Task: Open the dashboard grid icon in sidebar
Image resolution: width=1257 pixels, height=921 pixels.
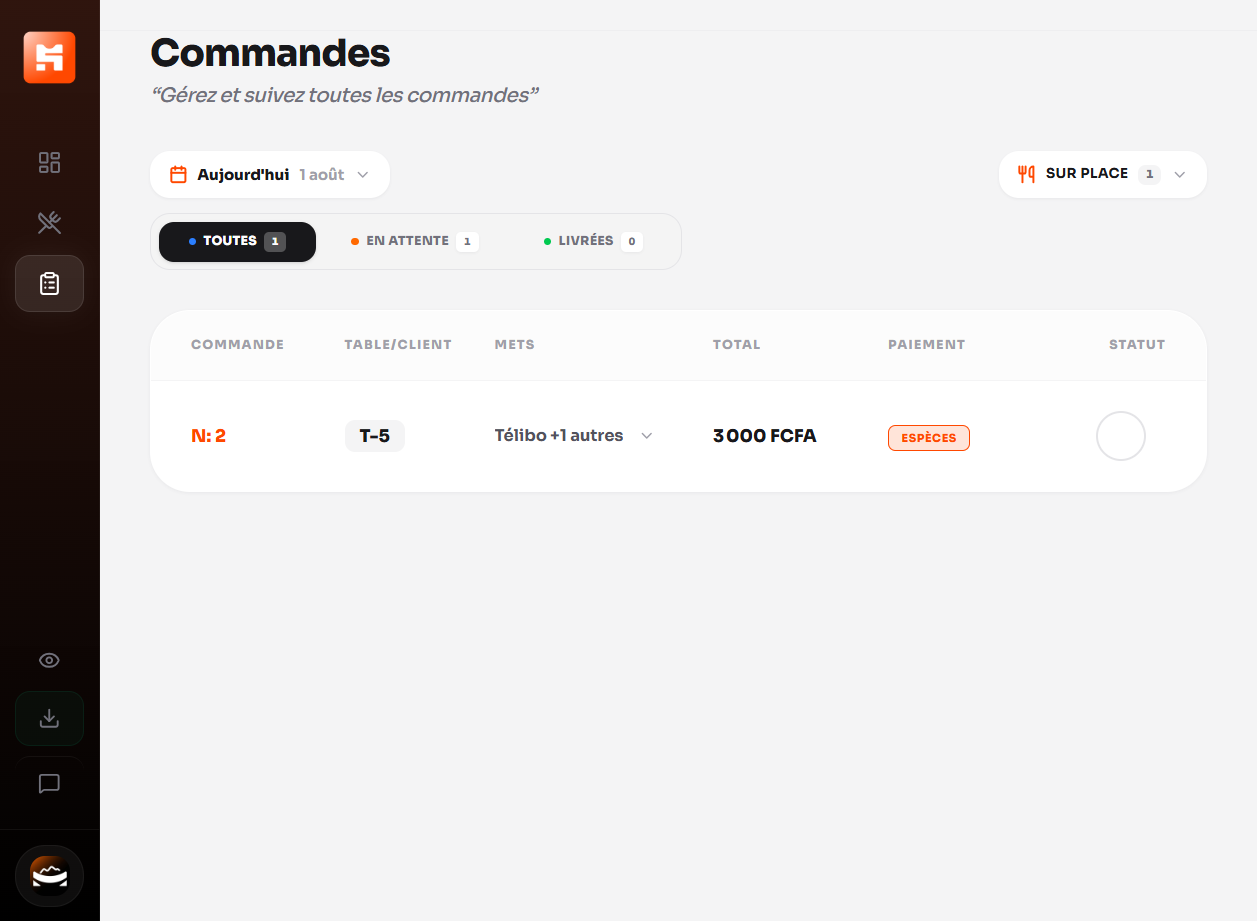Action: (49, 162)
